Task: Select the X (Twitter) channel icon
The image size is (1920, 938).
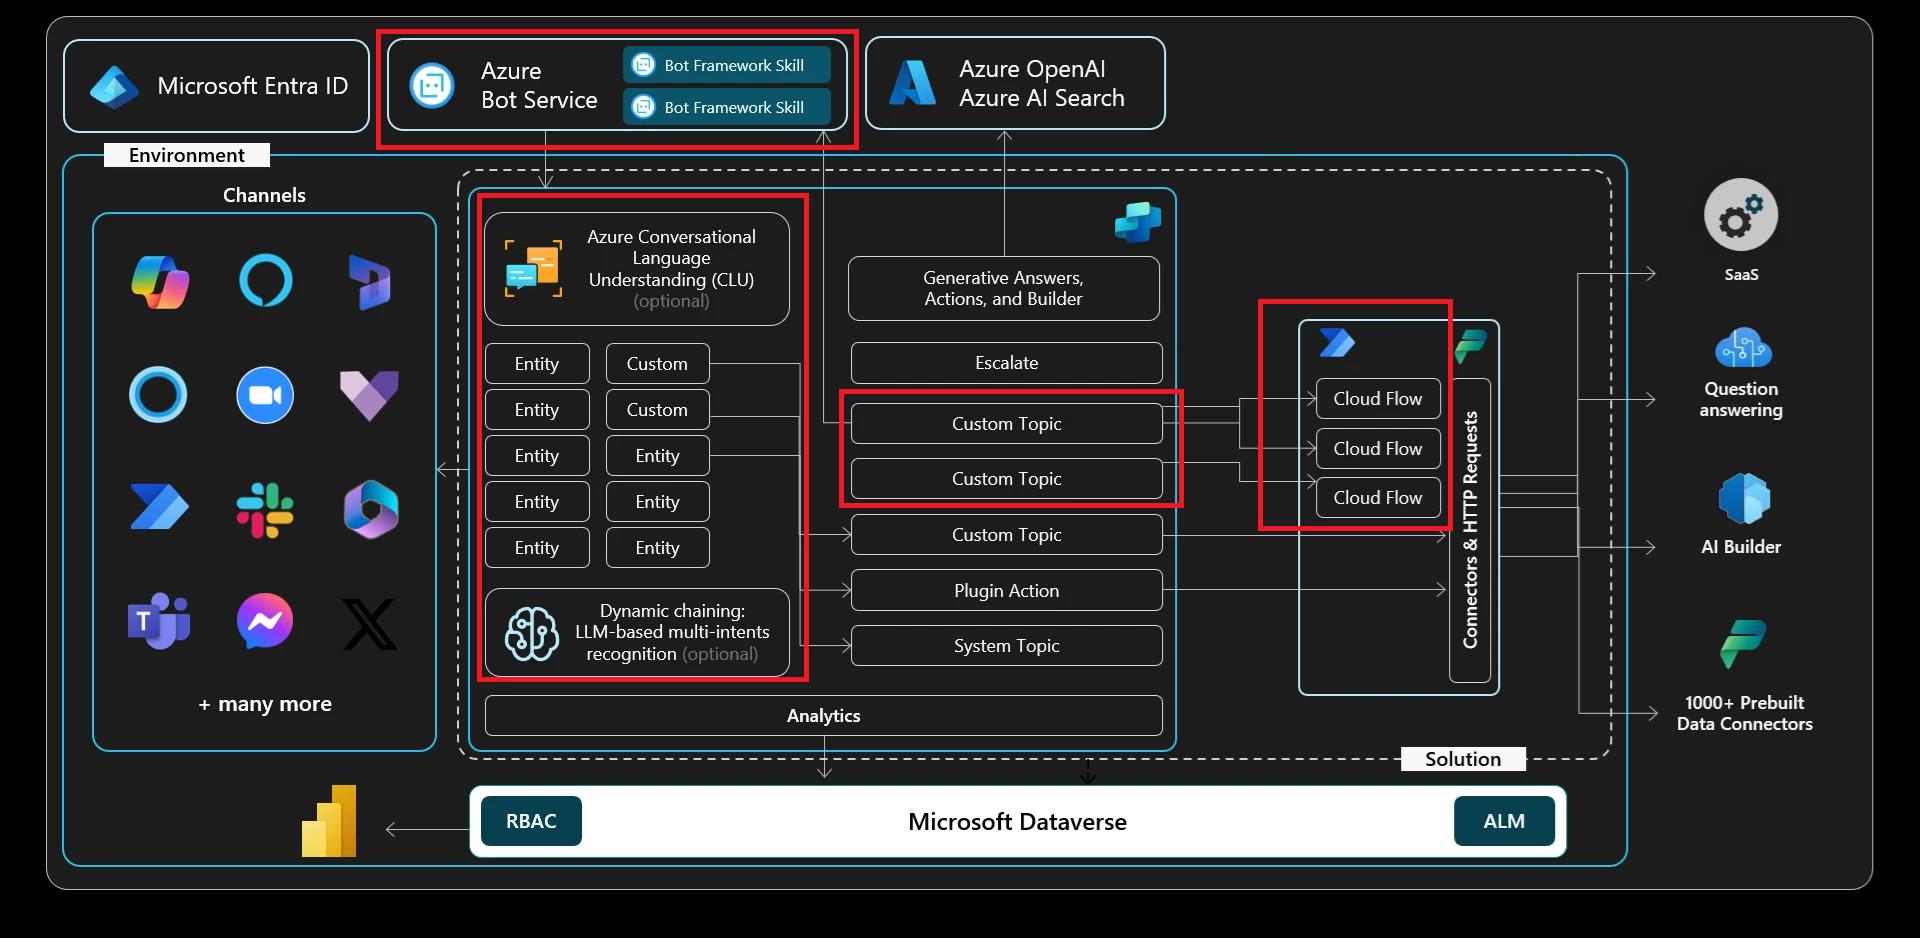Action: pyautogui.click(x=370, y=624)
